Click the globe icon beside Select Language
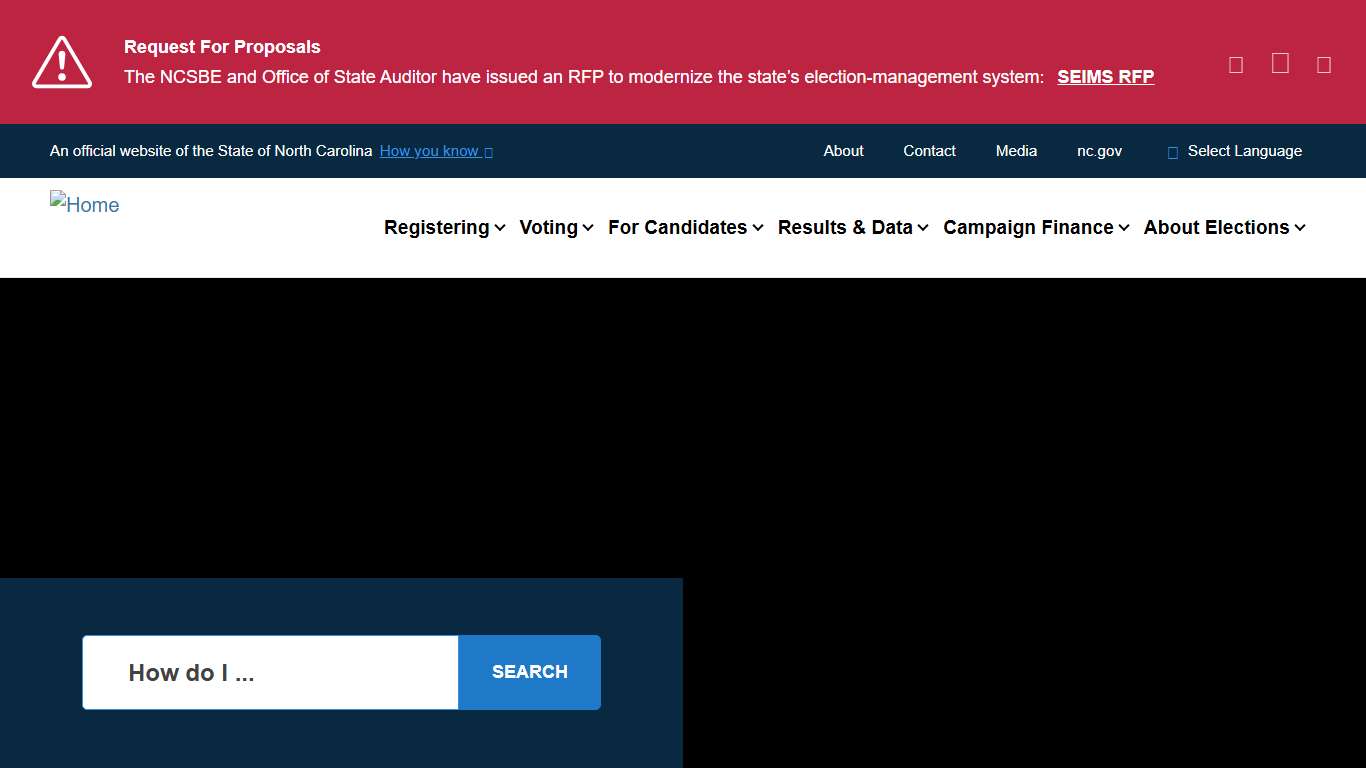 coord(1172,151)
